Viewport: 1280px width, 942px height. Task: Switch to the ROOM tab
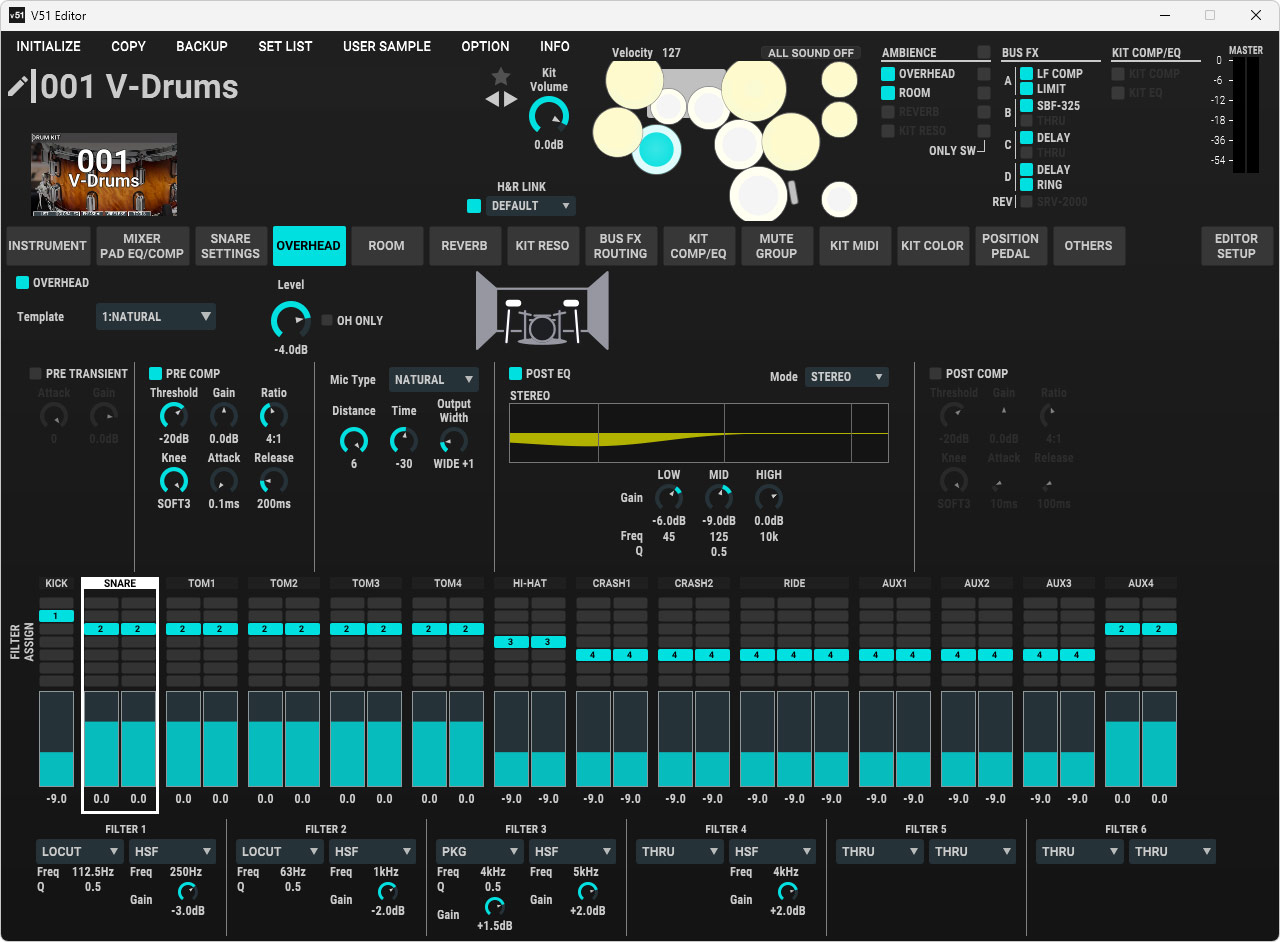[386, 246]
